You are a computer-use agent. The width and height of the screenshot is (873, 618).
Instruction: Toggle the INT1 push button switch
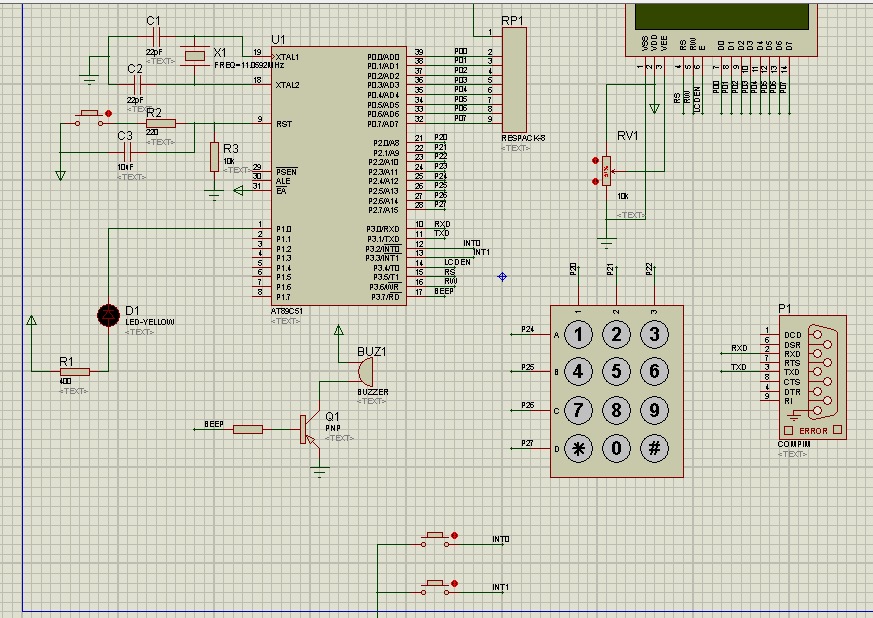pos(435,587)
